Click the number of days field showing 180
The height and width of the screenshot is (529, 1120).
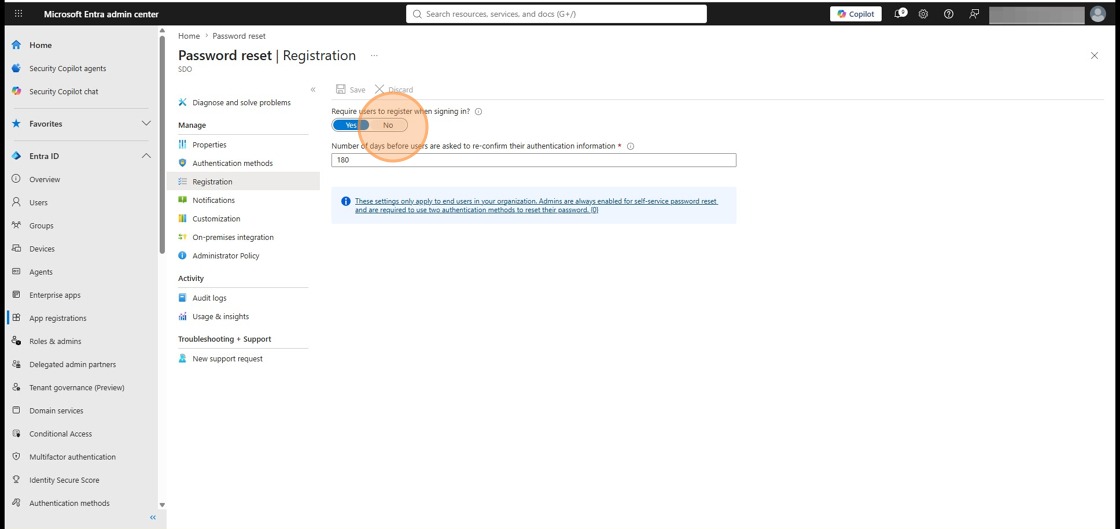[x=534, y=161]
